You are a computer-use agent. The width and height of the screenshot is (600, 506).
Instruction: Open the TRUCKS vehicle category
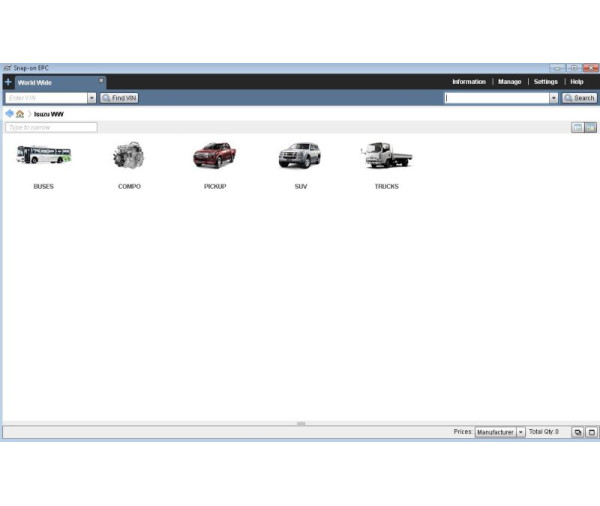pyautogui.click(x=386, y=156)
